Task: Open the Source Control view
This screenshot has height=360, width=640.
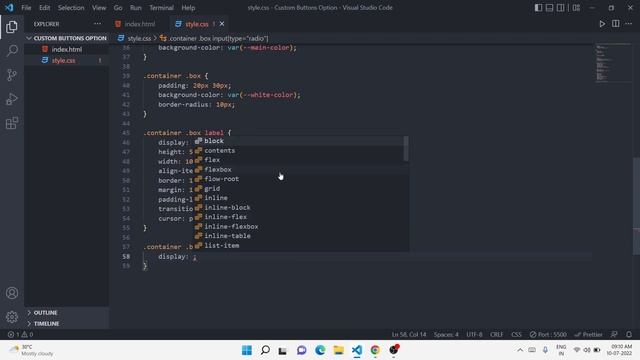Action: pos(12,75)
